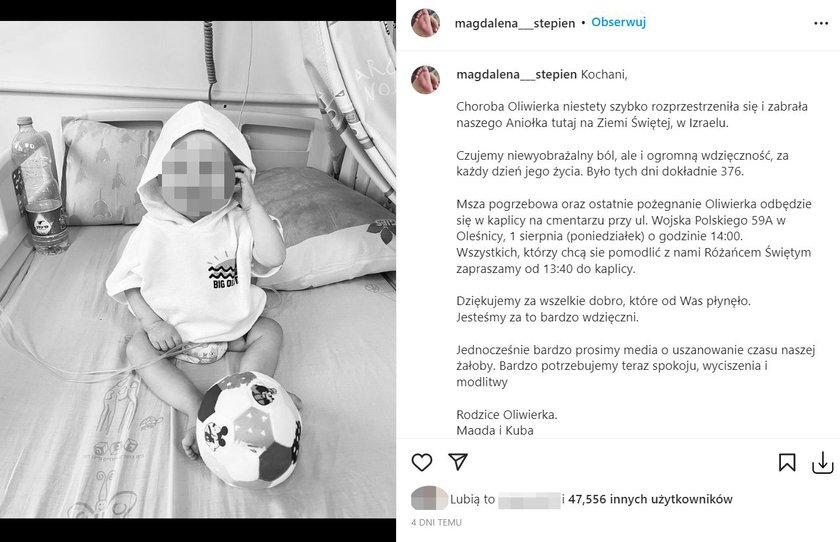Open magdalena__stepien username in caption
This screenshot has height=542, width=840.
pyautogui.click(x=516, y=74)
